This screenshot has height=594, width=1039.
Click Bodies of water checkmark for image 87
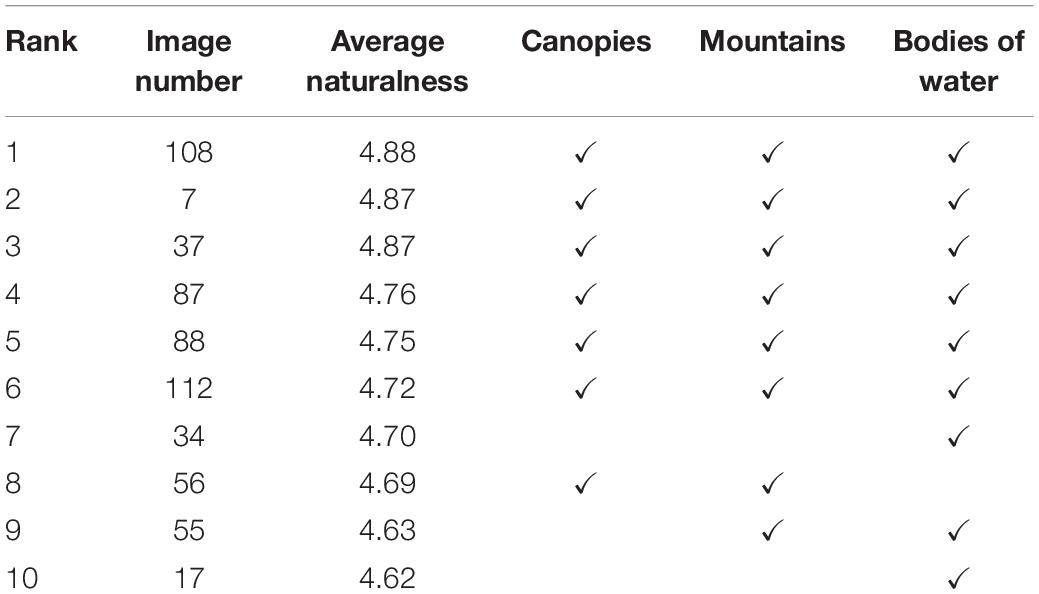[x=958, y=294]
